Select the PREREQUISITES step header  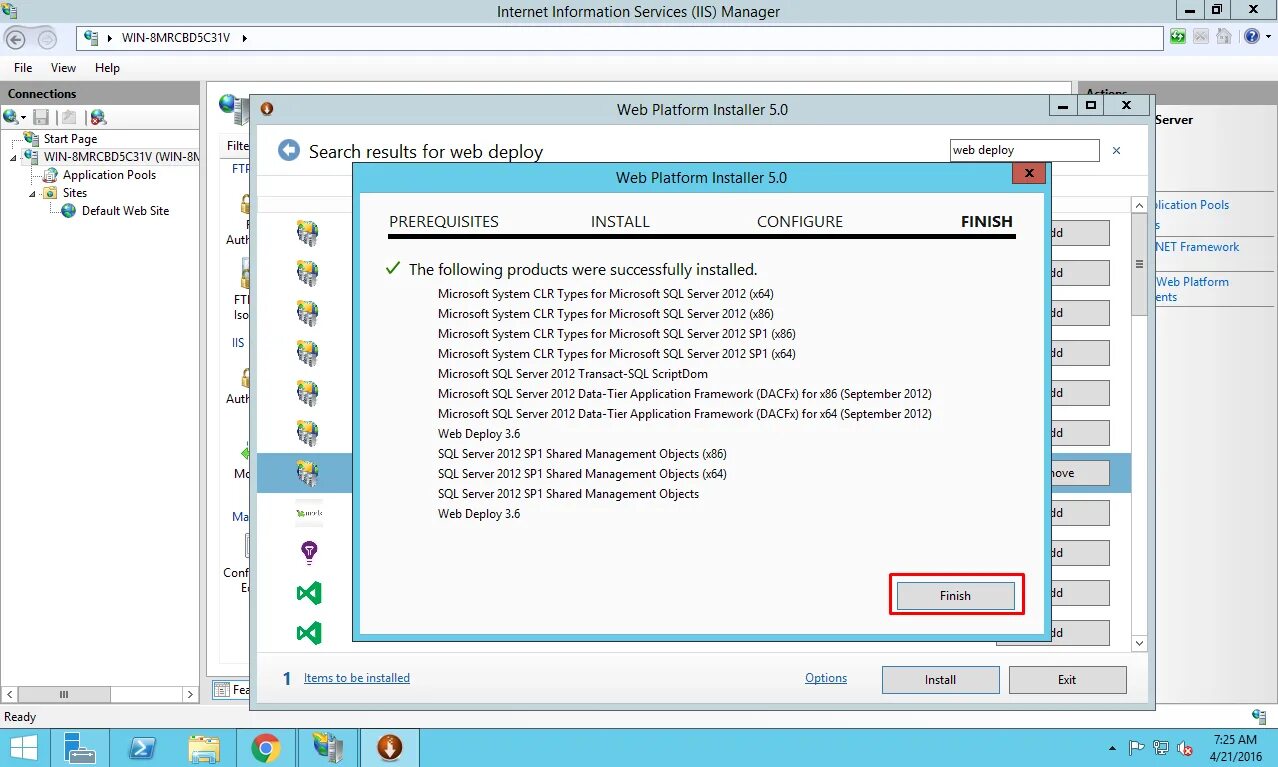(444, 222)
